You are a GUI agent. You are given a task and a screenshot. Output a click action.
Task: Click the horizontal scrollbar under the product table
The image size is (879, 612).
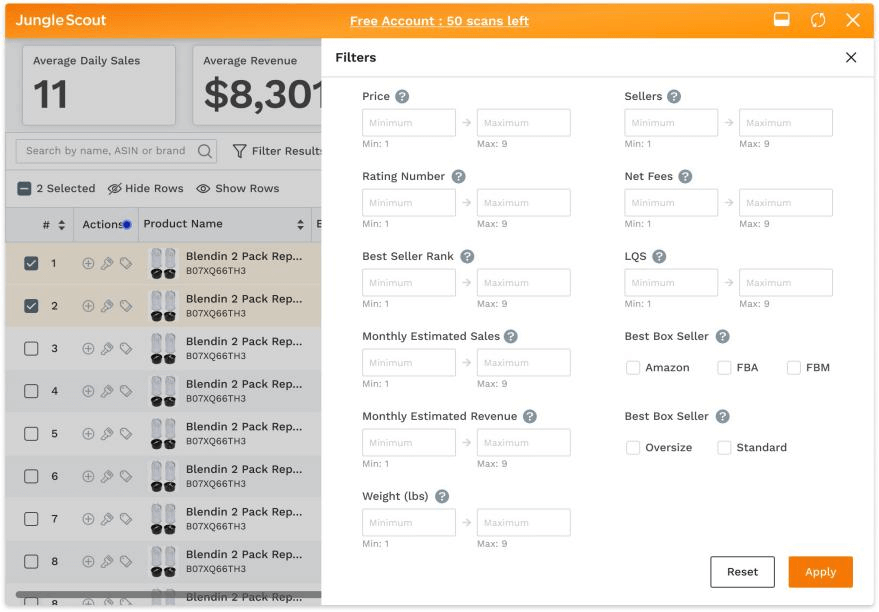click(168, 594)
